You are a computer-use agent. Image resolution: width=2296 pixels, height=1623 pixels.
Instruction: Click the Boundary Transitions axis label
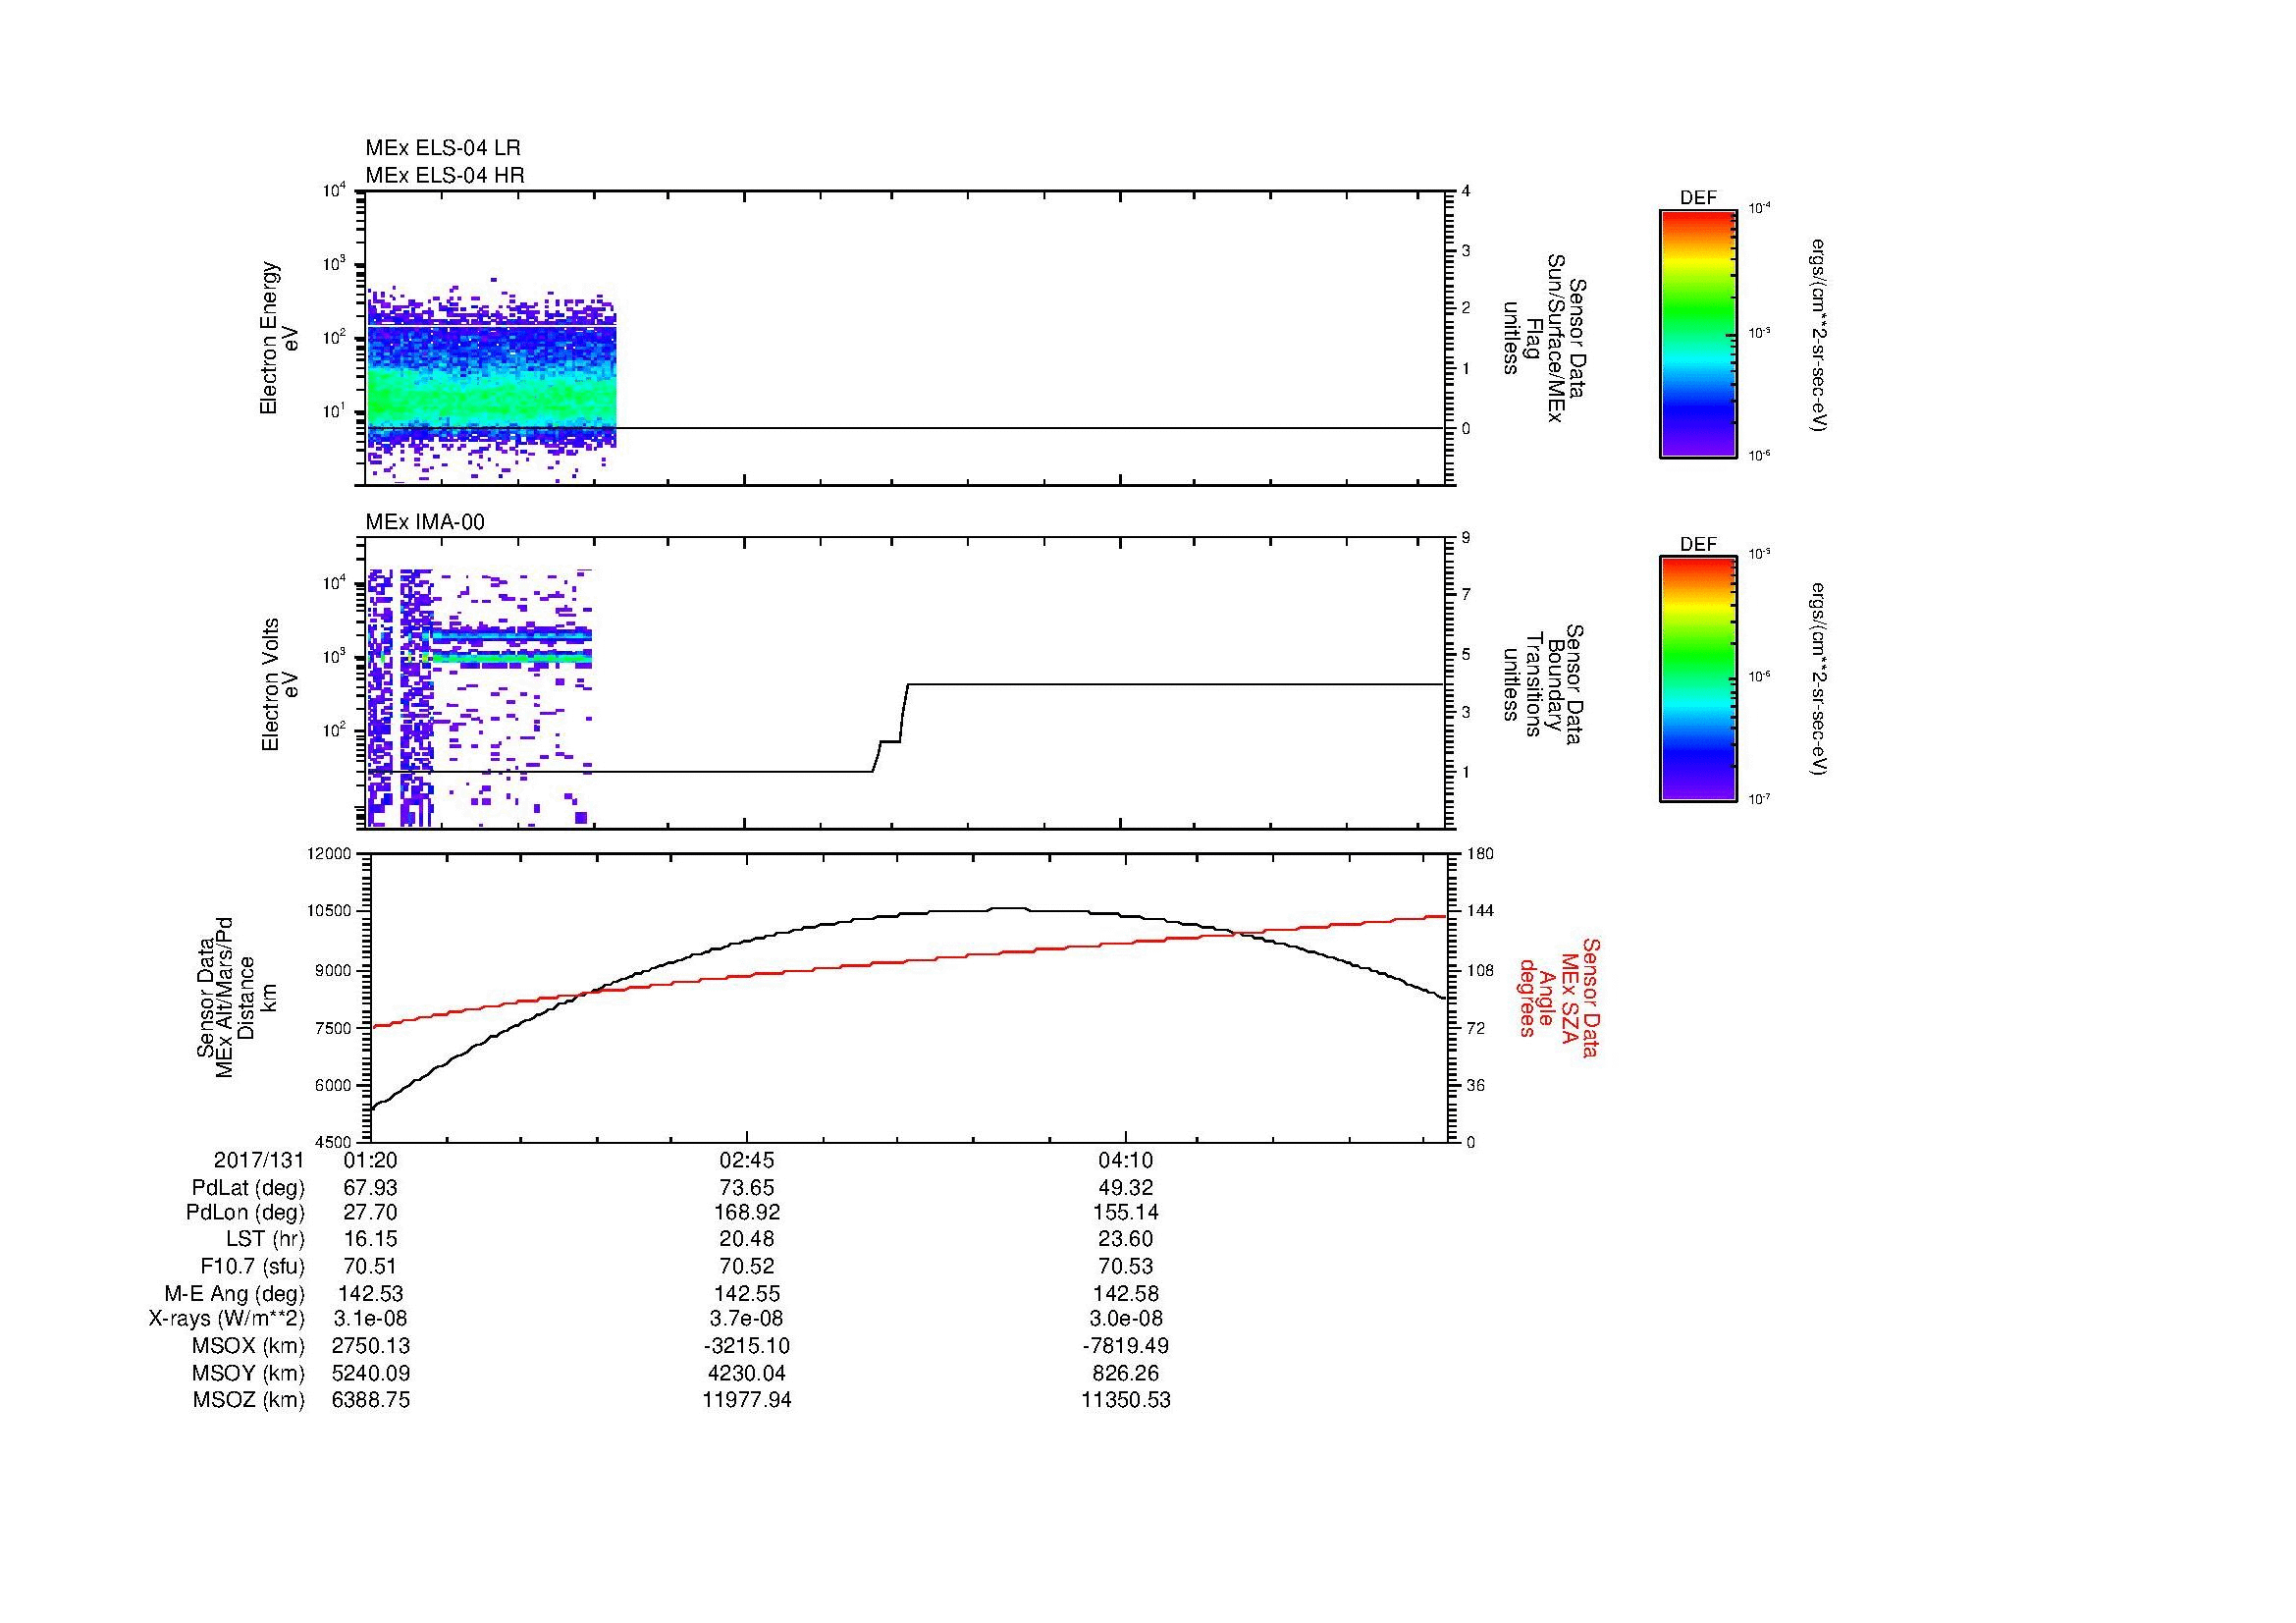(x=1544, y=684)
